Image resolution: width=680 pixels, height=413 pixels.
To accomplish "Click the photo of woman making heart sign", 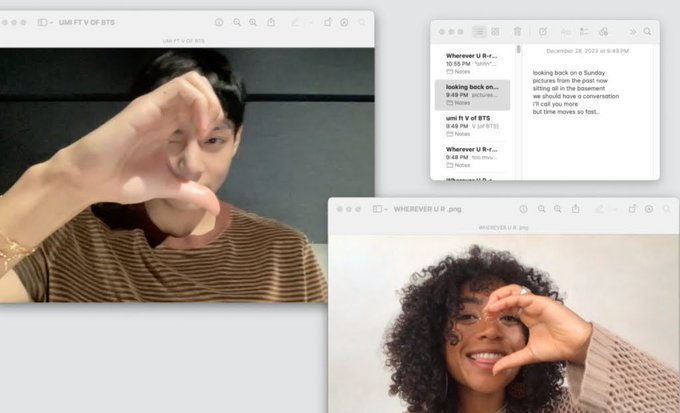I will coord(503,324).
